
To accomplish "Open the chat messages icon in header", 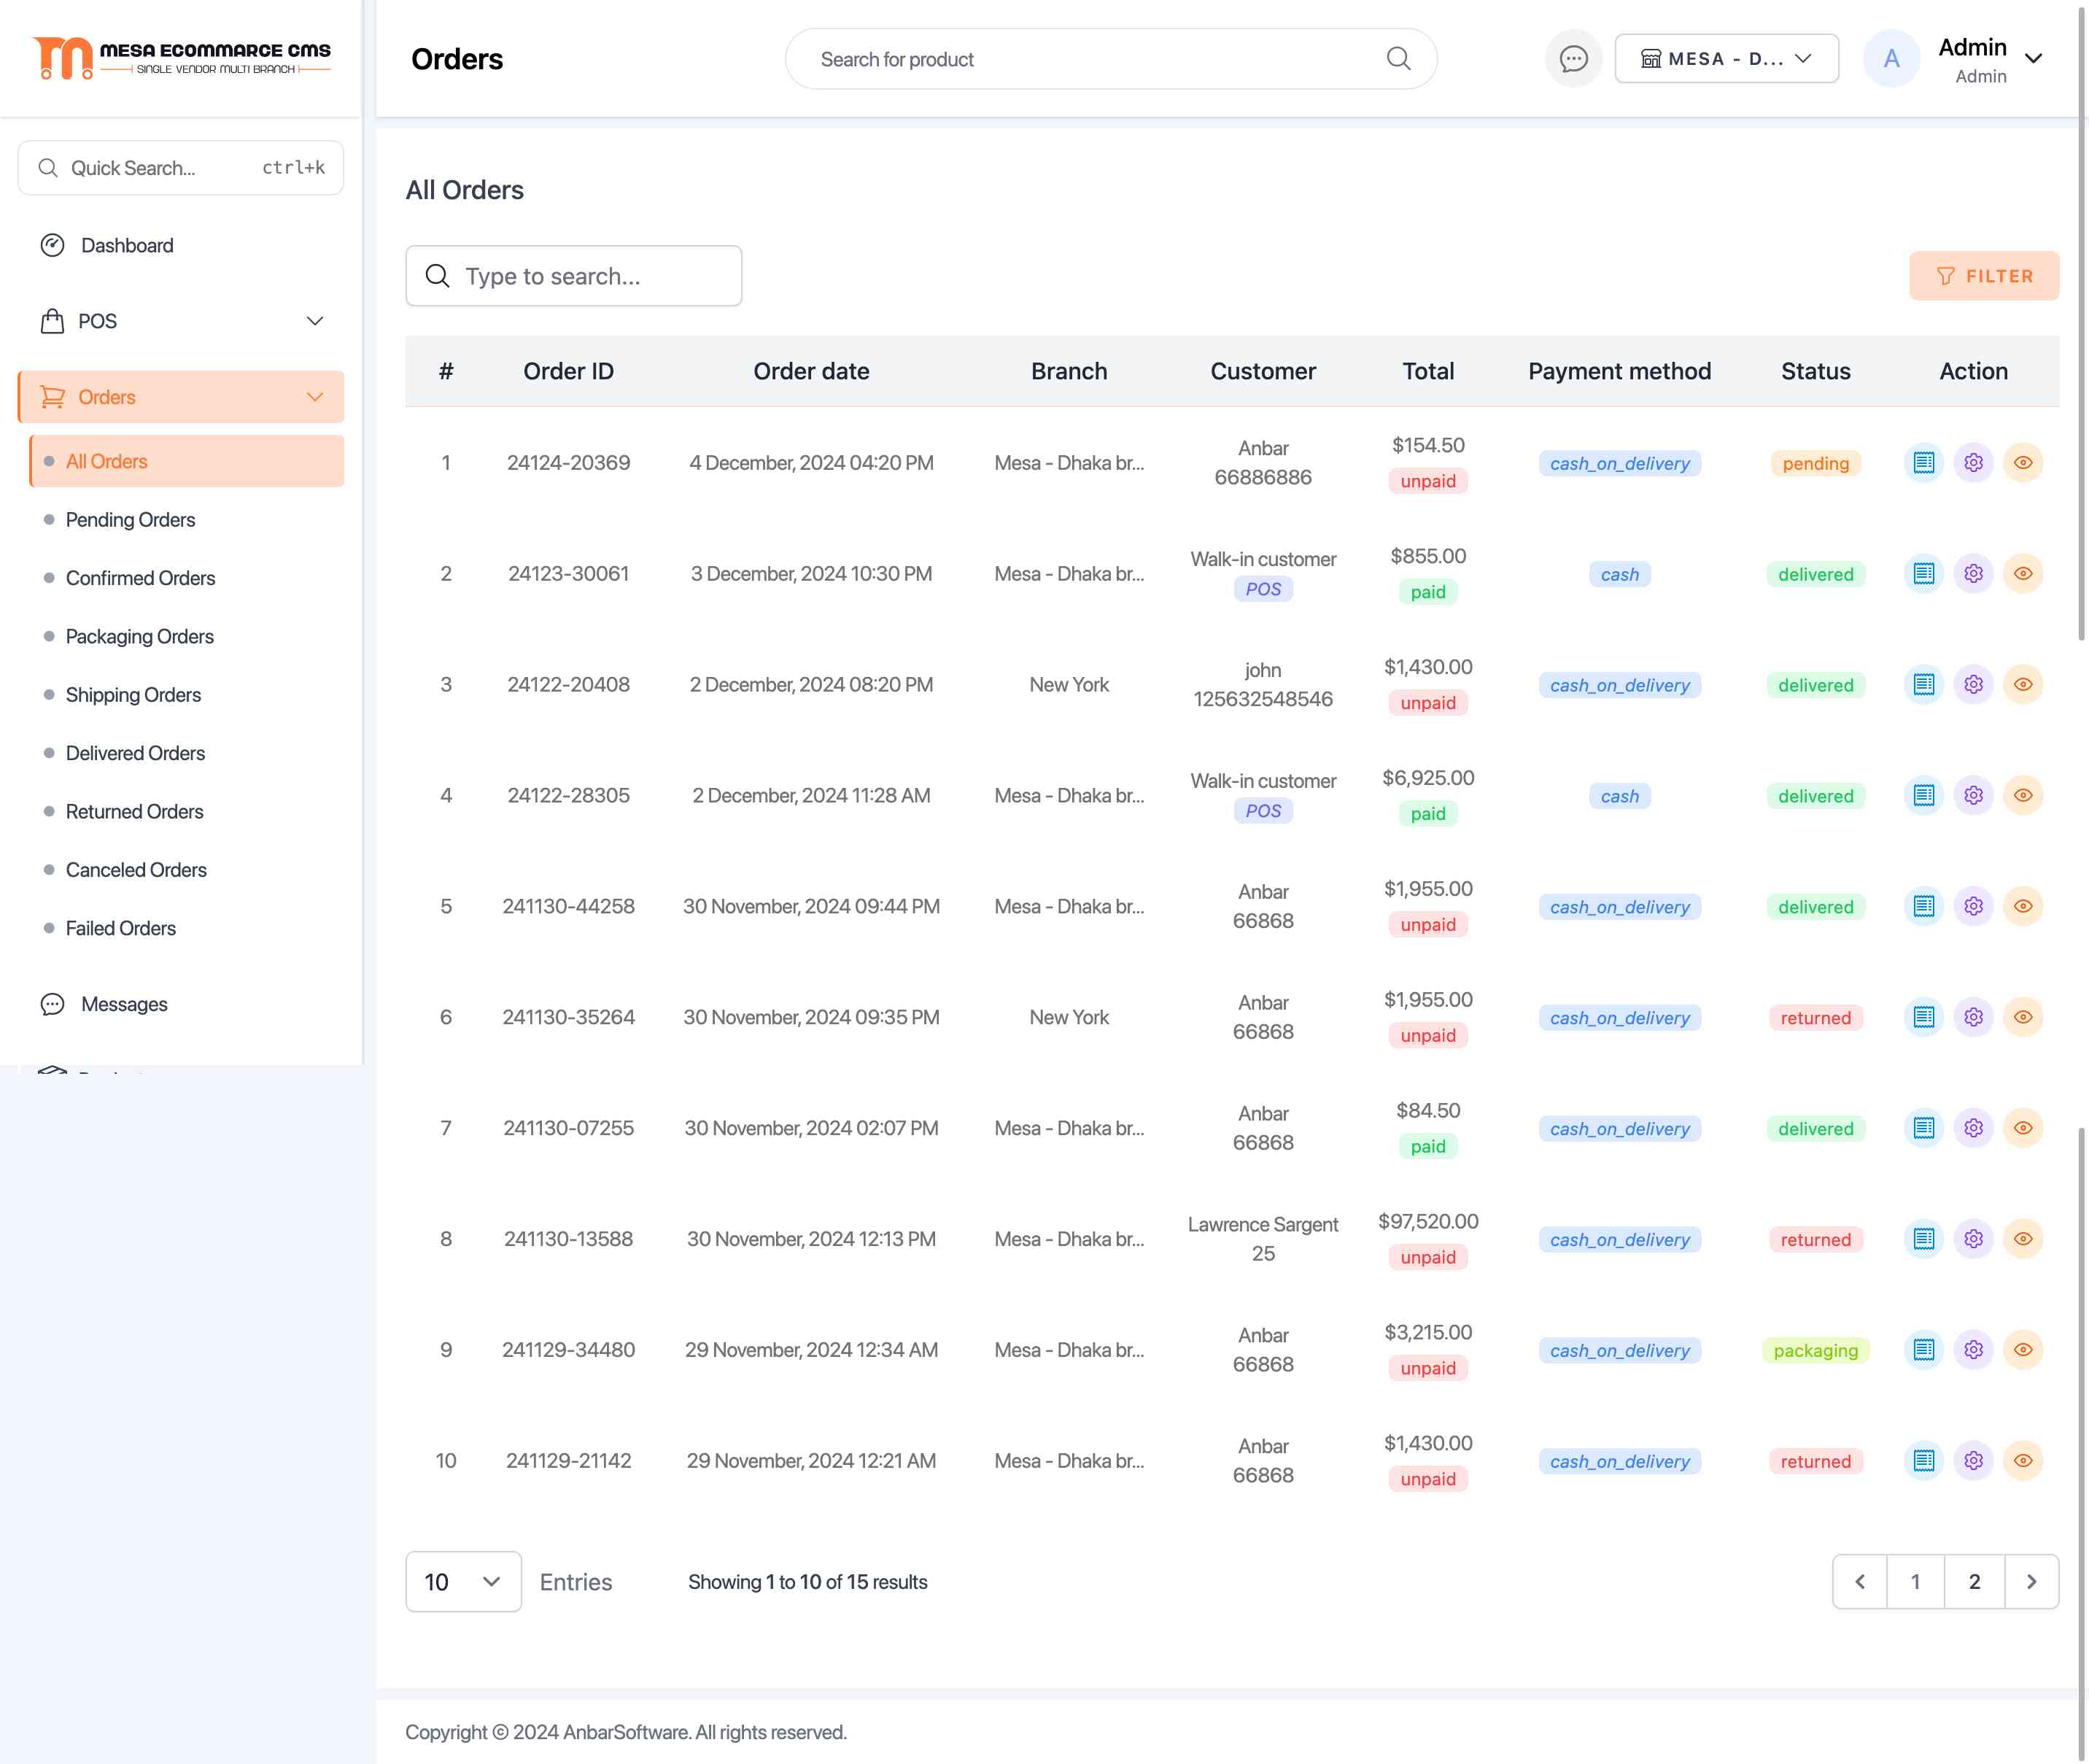I will coord(1573,59).
